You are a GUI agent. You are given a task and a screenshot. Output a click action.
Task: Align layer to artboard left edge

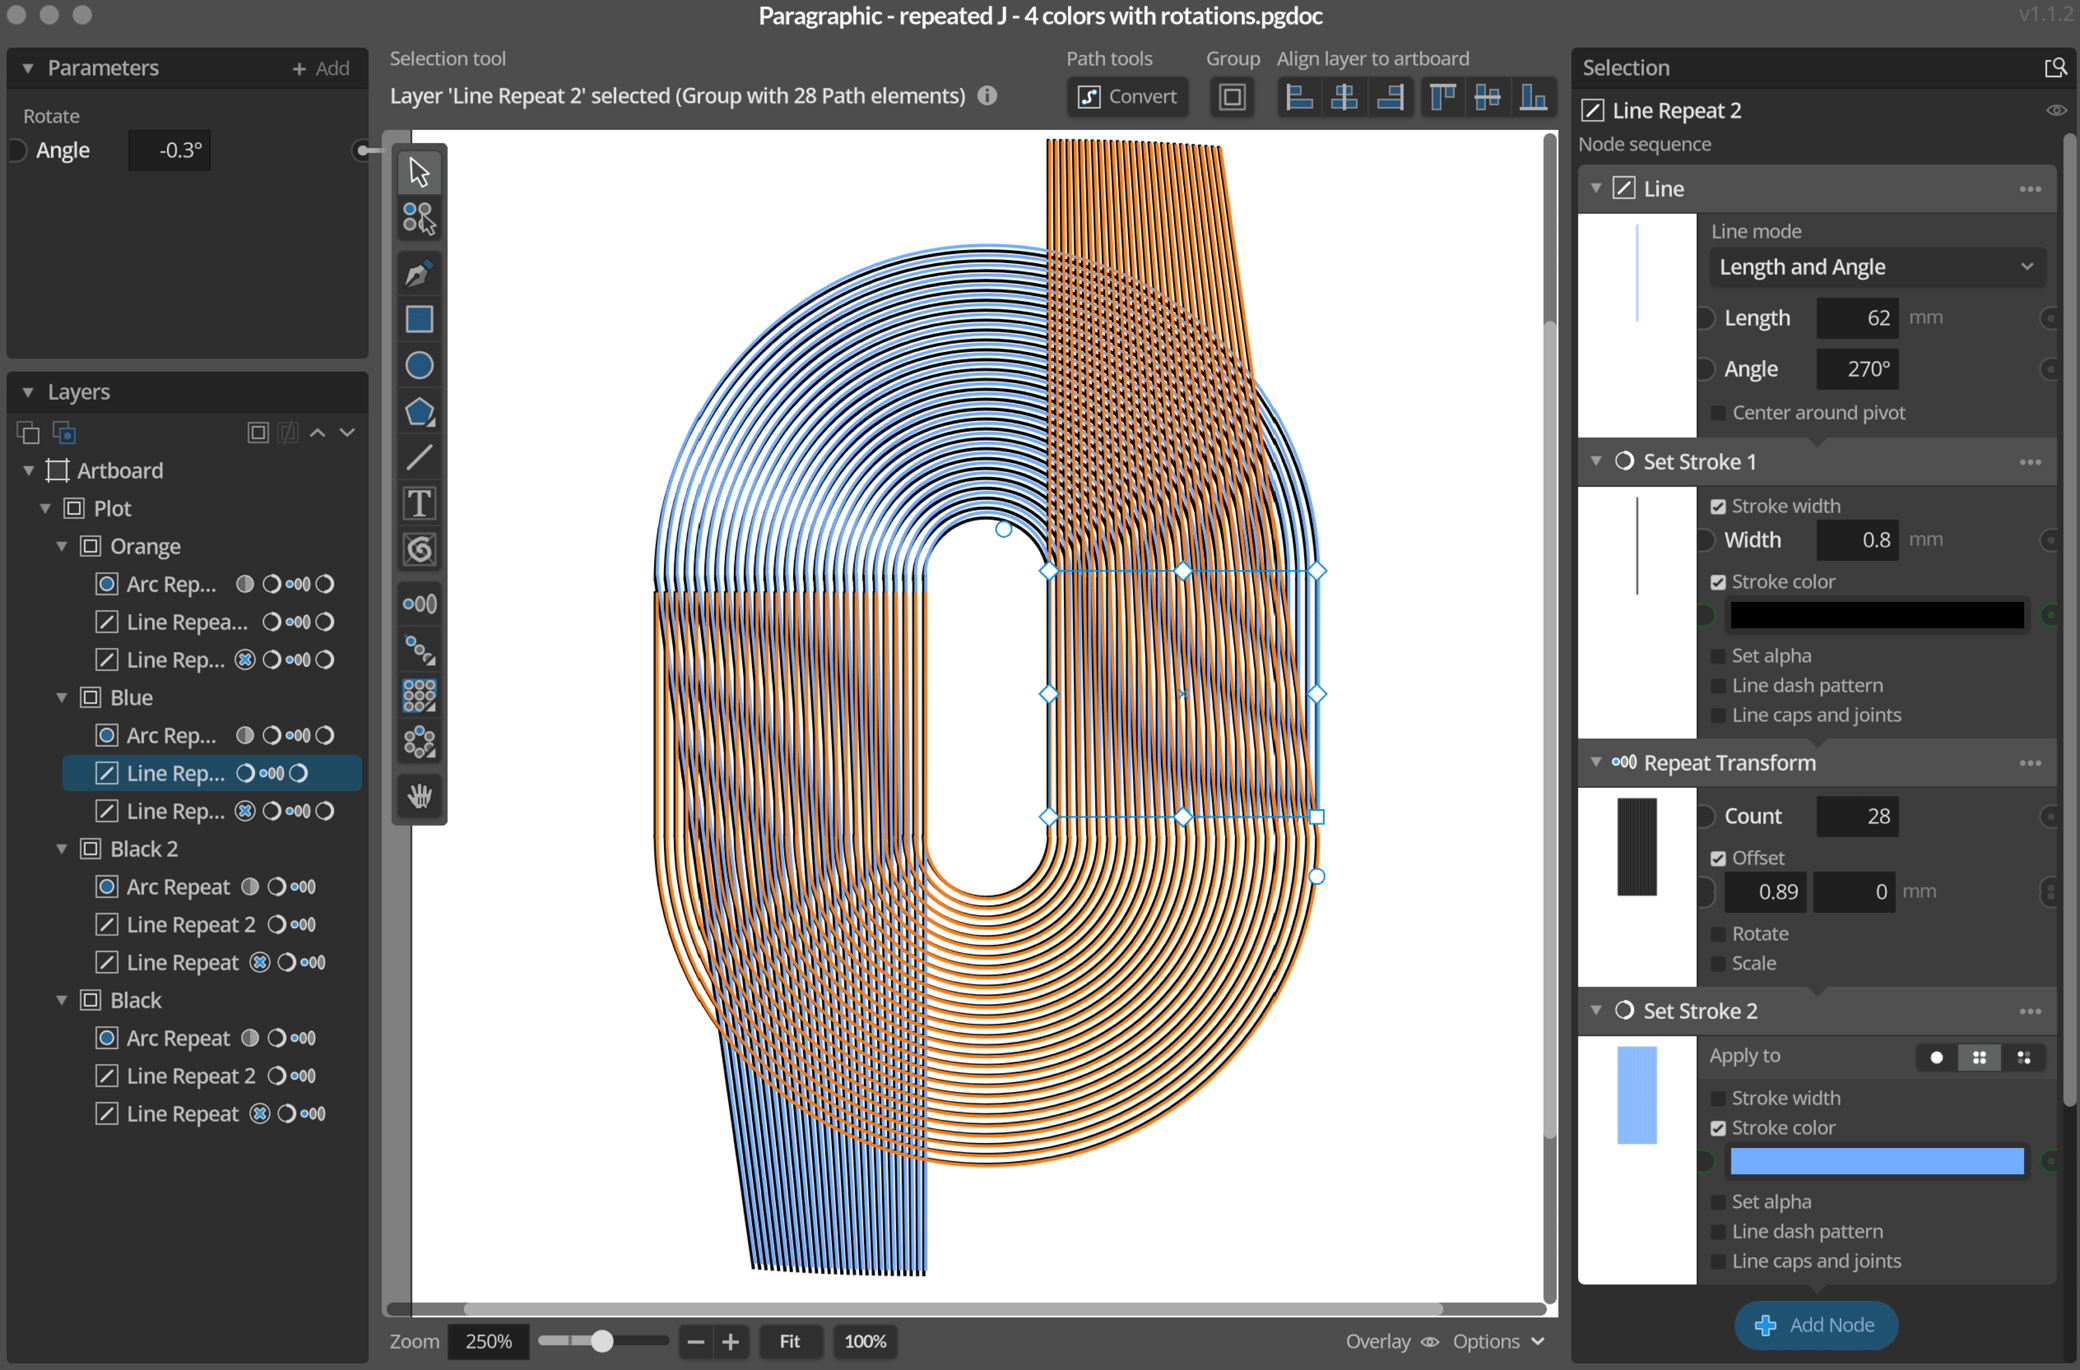1299,97
